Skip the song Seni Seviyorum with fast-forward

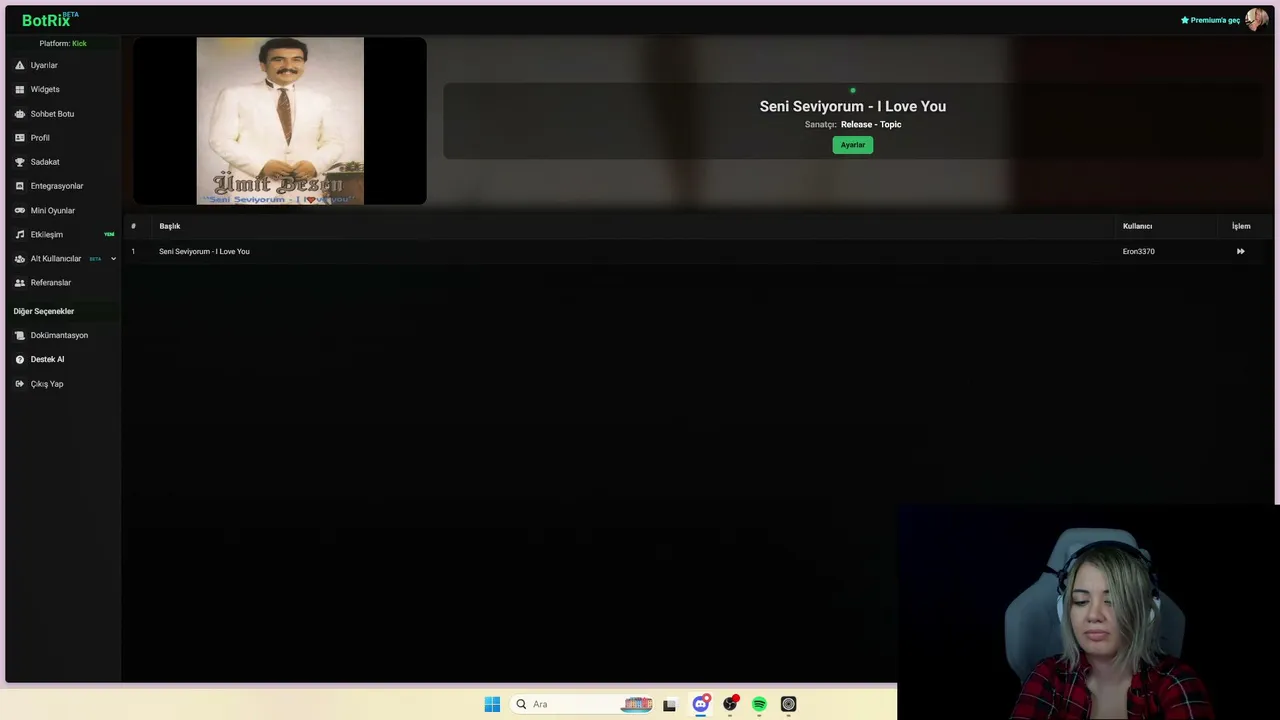tap(1240, 252)
